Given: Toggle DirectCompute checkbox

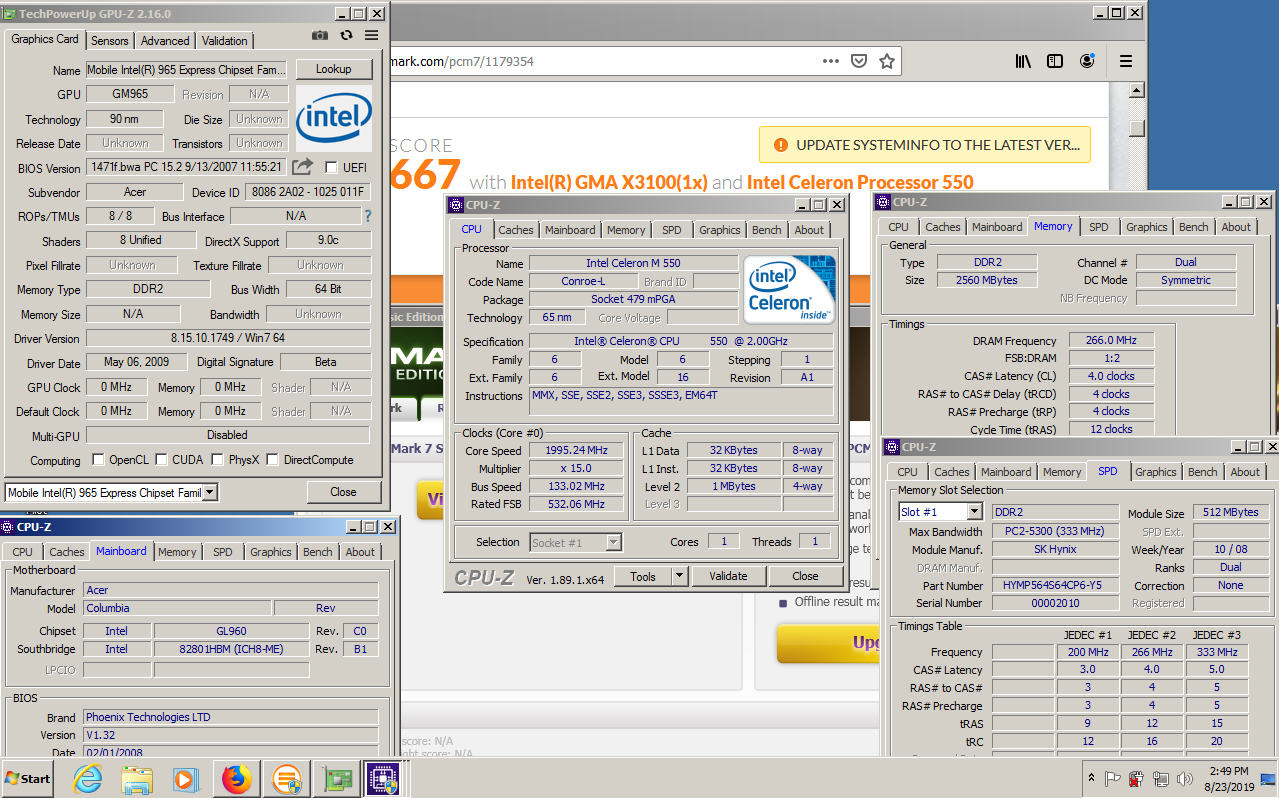Looking at the screenshot, I should click(x=272, y=460).
